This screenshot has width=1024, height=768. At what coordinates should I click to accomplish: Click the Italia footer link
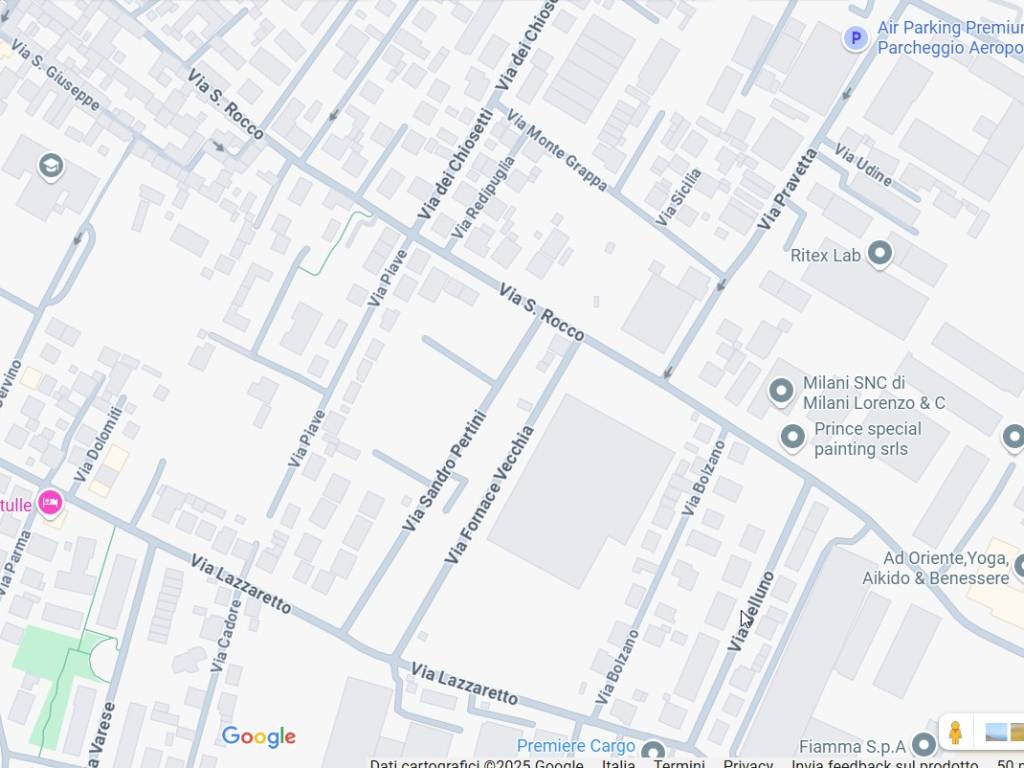(x=618, y=763)
